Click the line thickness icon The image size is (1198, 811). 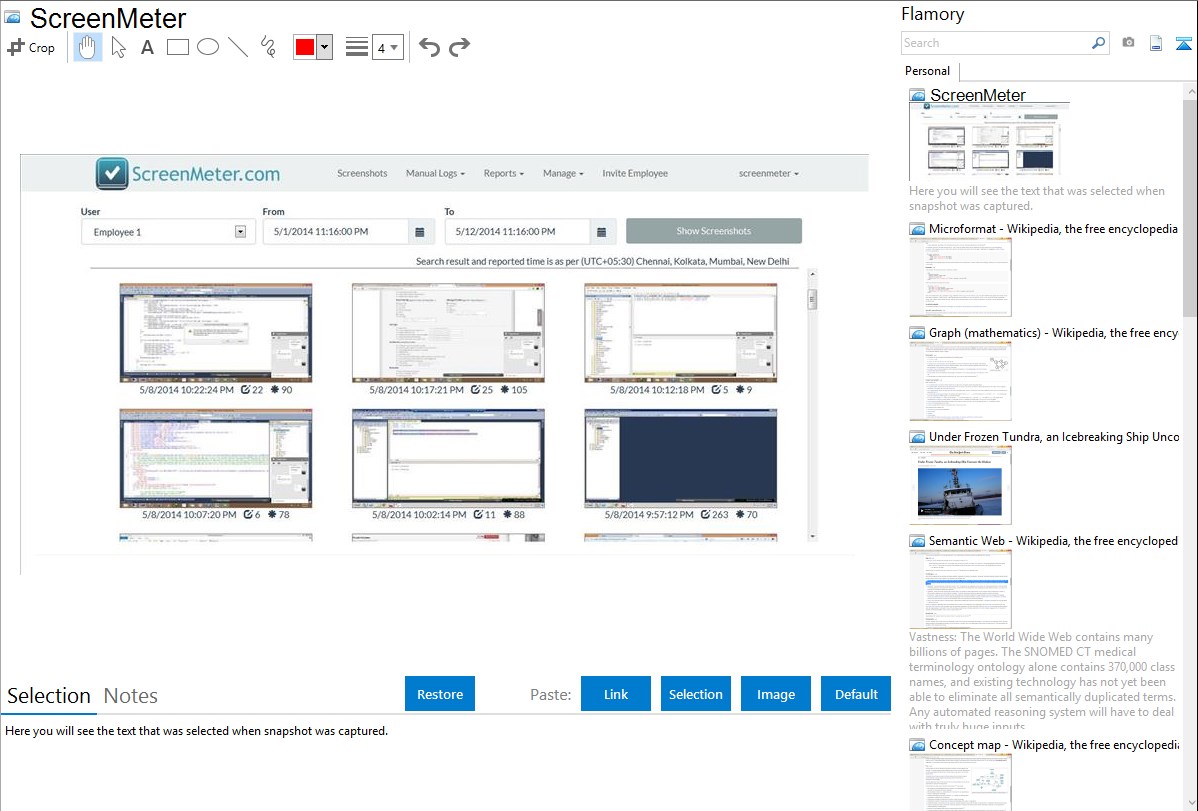tap(356, 47)
